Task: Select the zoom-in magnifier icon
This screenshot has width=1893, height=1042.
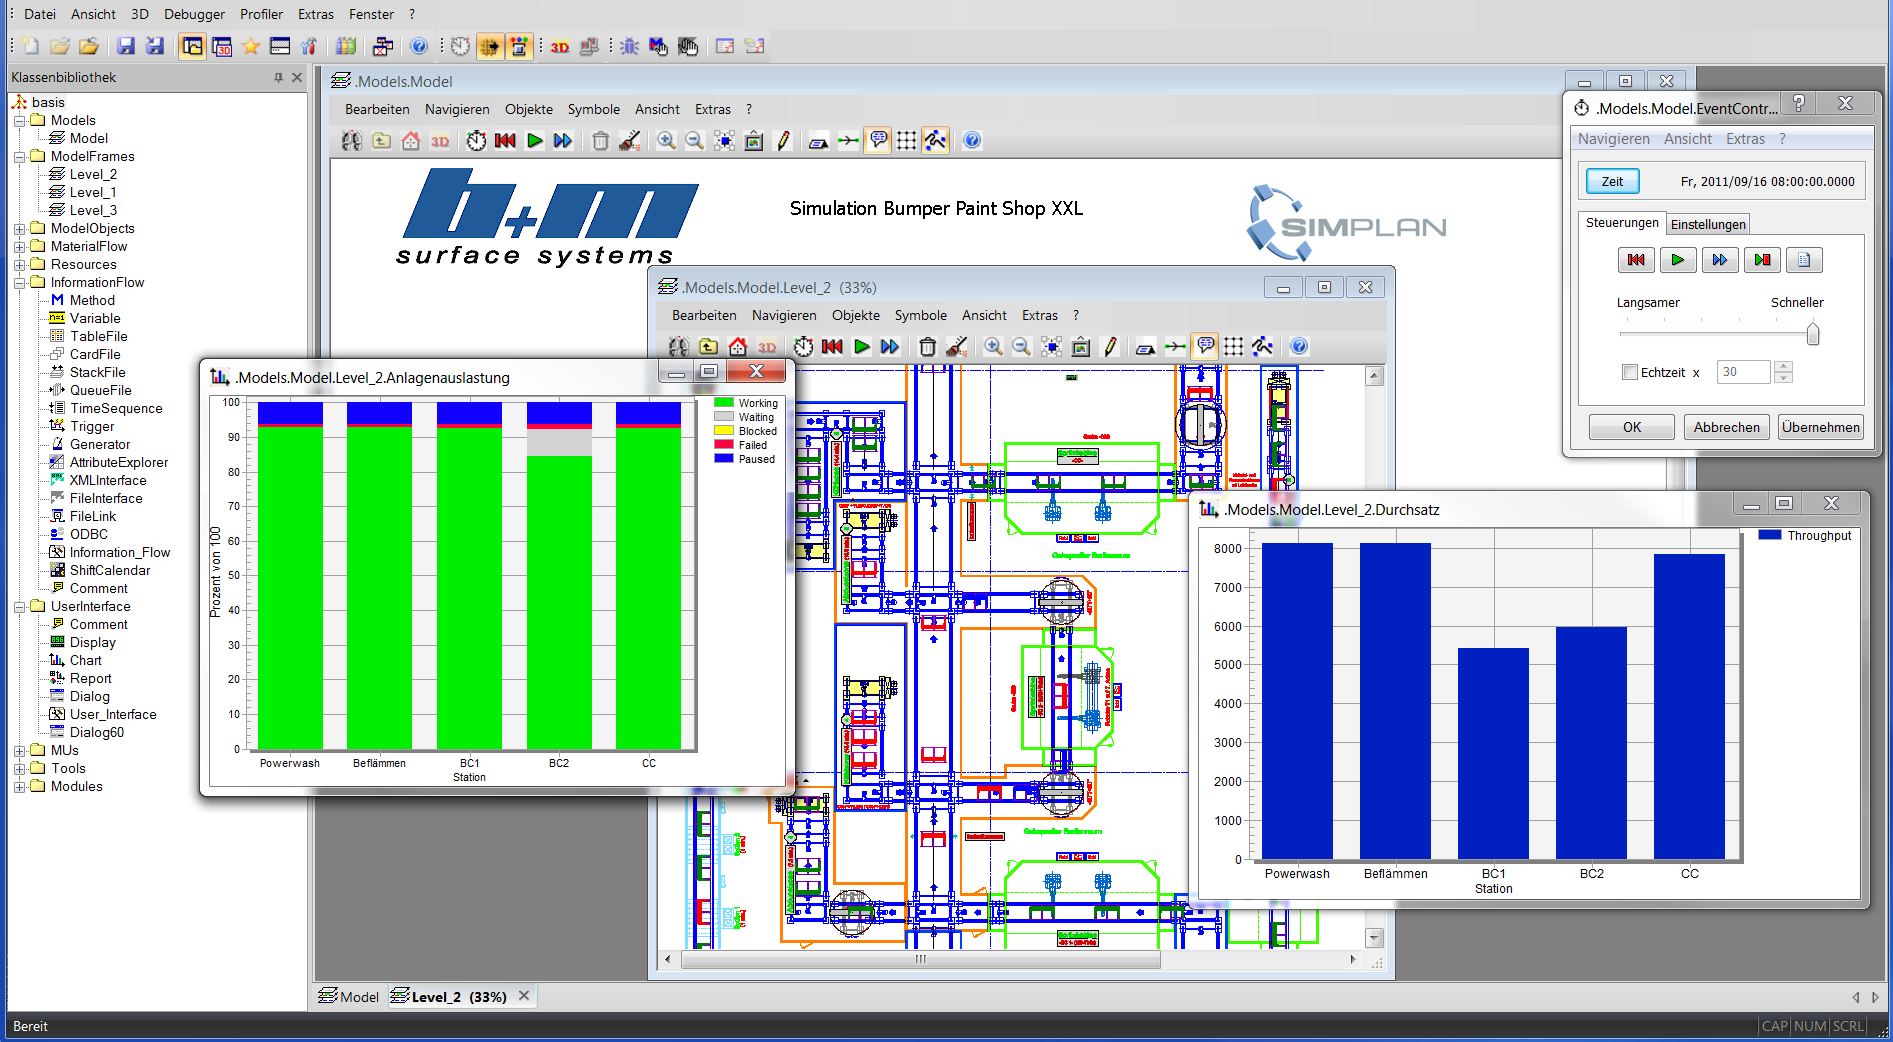Action: [x=666, y=141]
